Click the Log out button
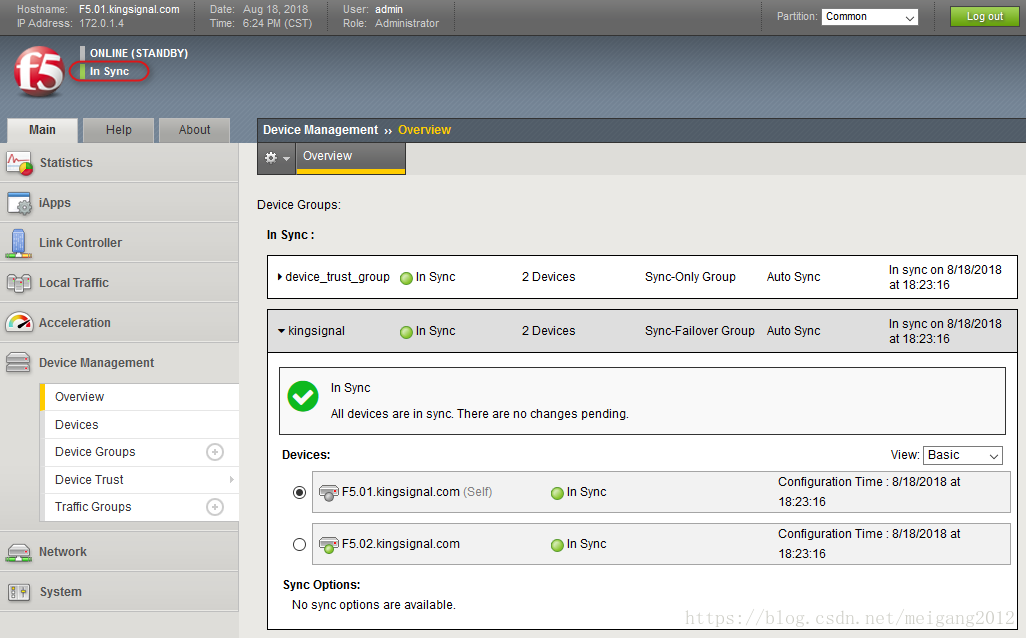The image size is (1026, 638). [x=985, y=16]
